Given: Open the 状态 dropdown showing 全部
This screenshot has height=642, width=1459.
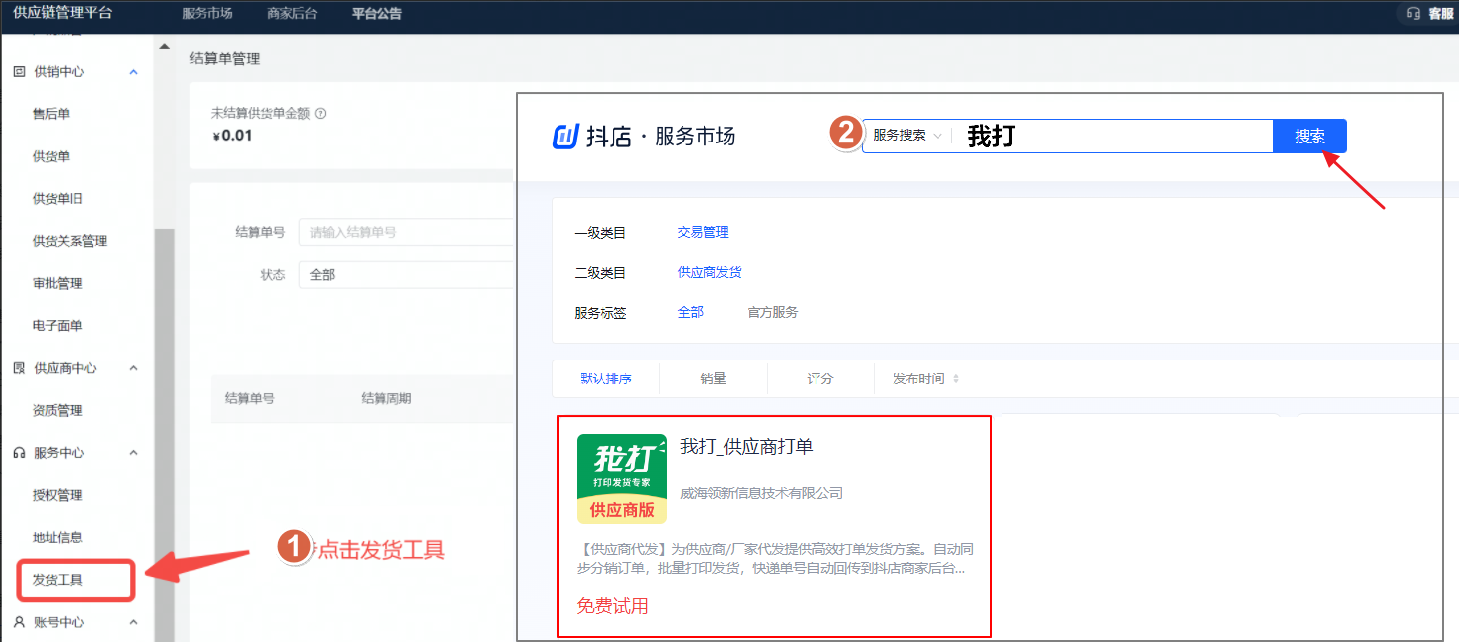Looking at the screenshot, I should pyautogui.click(x=406, y=274).
